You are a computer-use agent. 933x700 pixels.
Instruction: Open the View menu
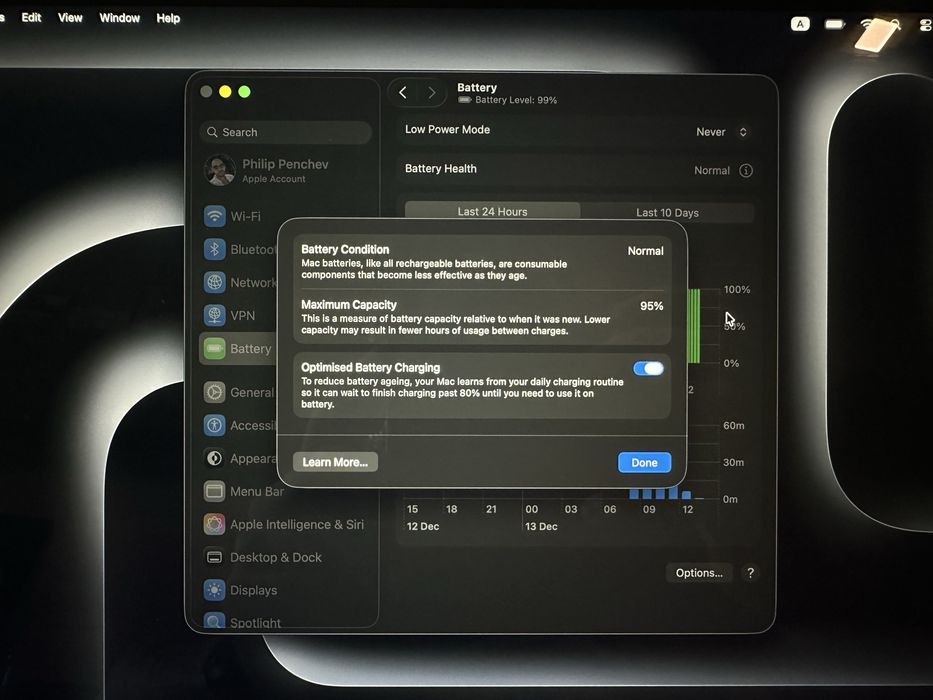pyautogui.click(x=70, y=18)
